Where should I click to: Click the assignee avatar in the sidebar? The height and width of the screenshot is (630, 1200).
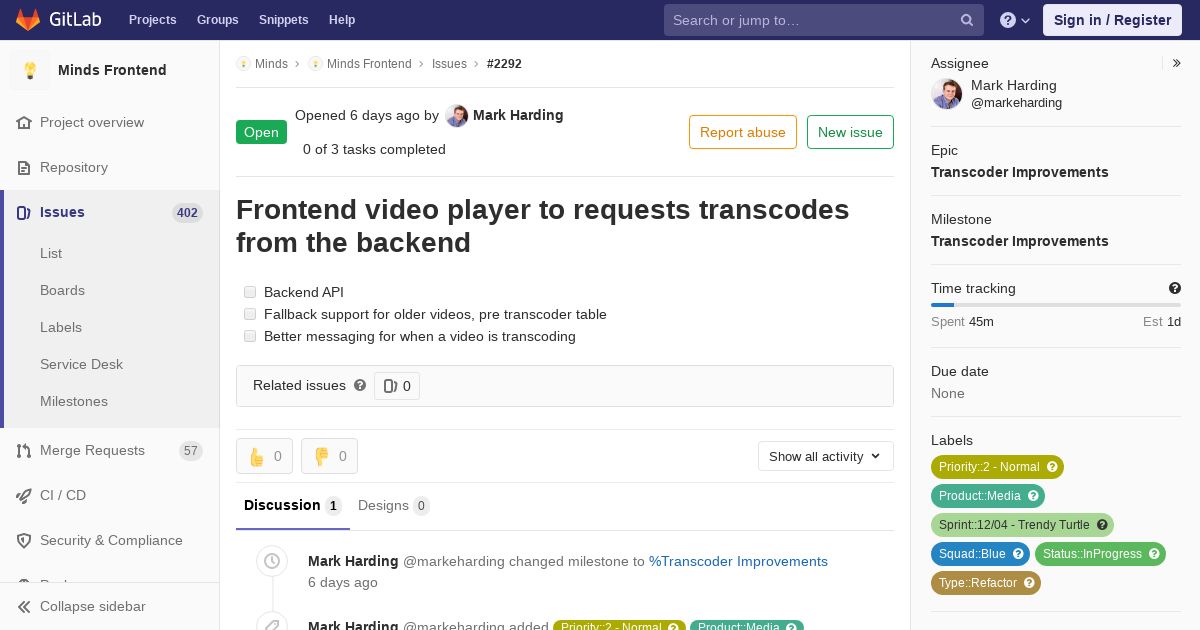(946, 94)
